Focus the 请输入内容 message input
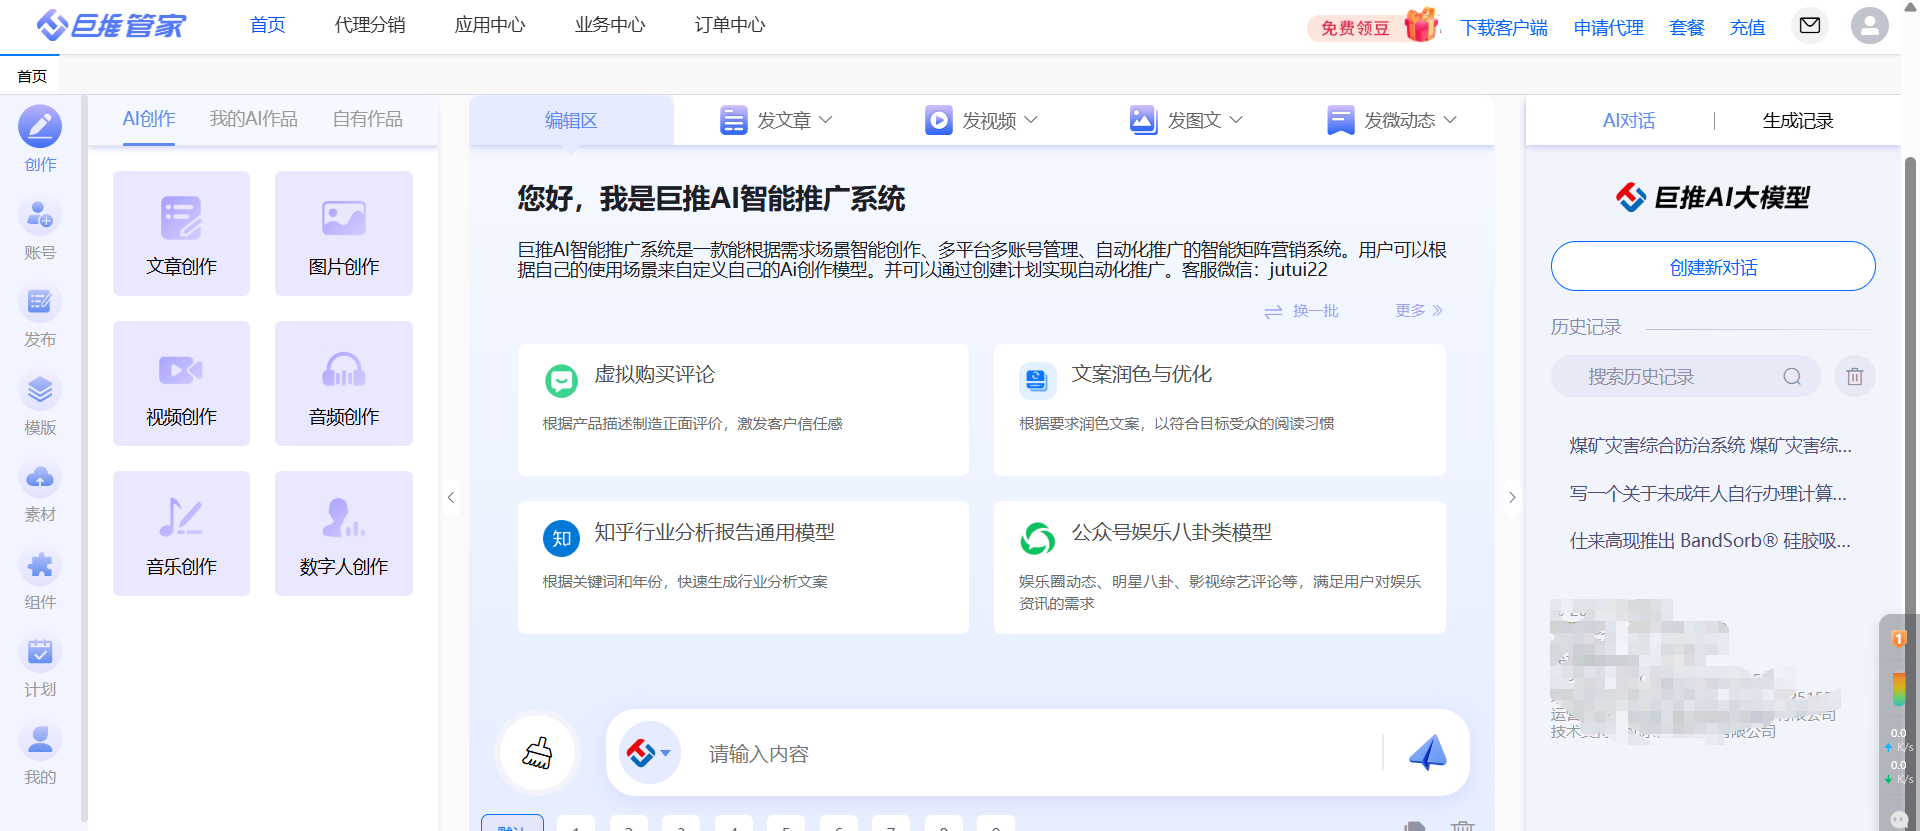 [x=1040, y=753]
